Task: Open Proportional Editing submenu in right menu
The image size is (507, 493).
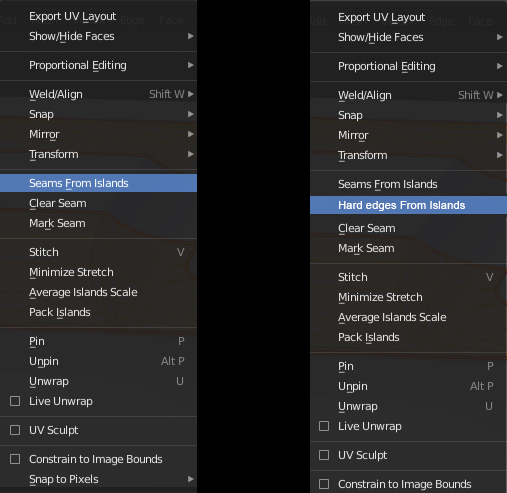Action: tap(408, 66)
